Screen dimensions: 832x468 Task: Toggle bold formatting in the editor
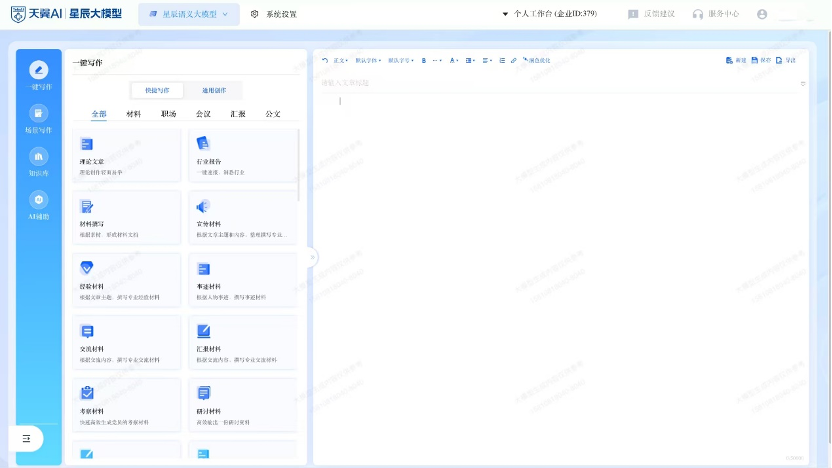click(424, 60)
